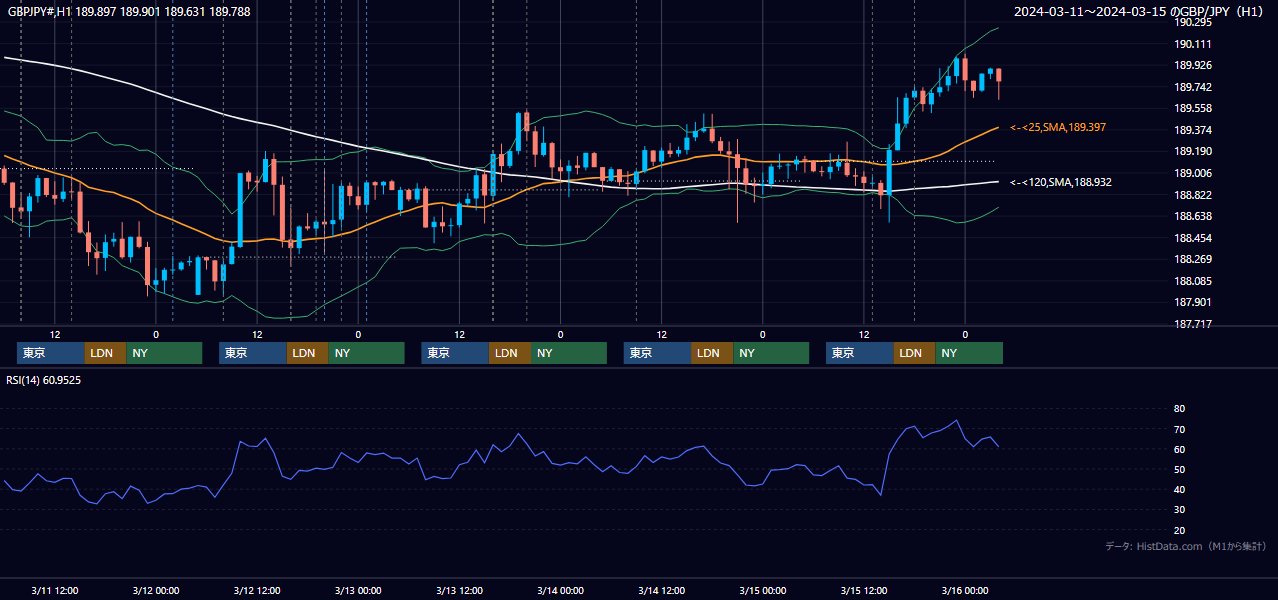1278x600 pixels.
Task: Click price axis label 190.111
Action: pos(1193,44)
